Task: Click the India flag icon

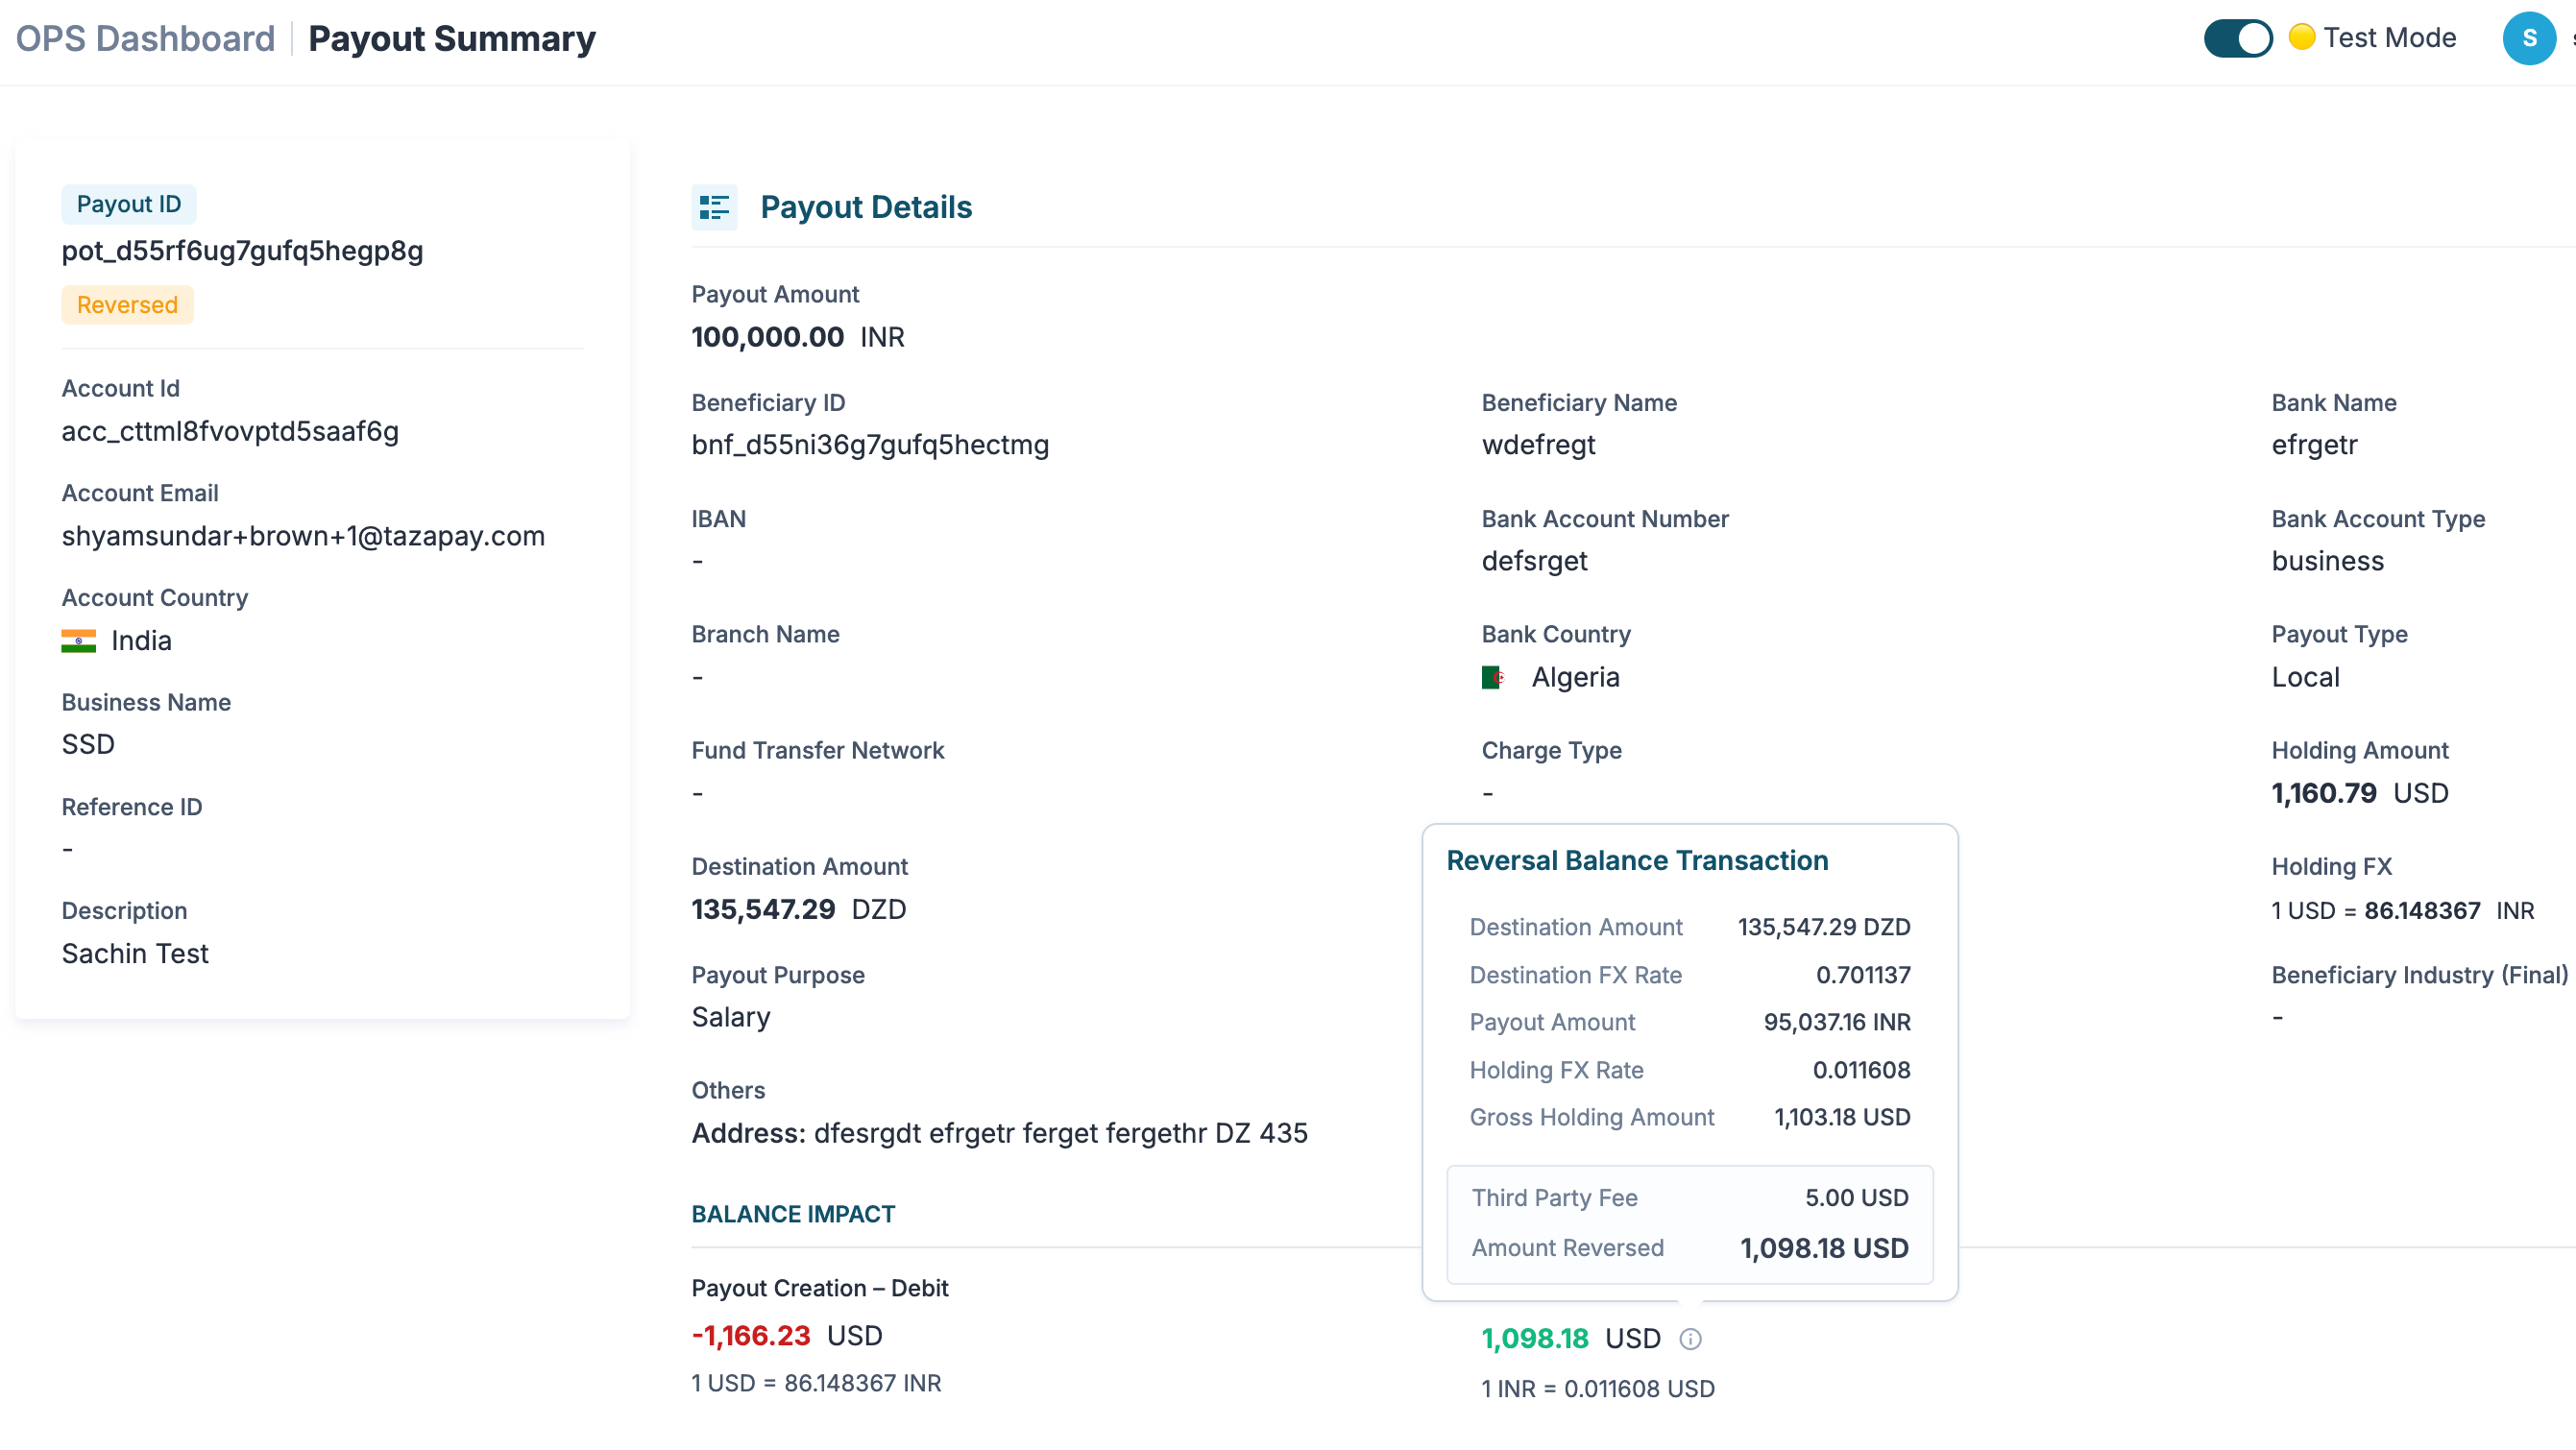Action: 78,641
